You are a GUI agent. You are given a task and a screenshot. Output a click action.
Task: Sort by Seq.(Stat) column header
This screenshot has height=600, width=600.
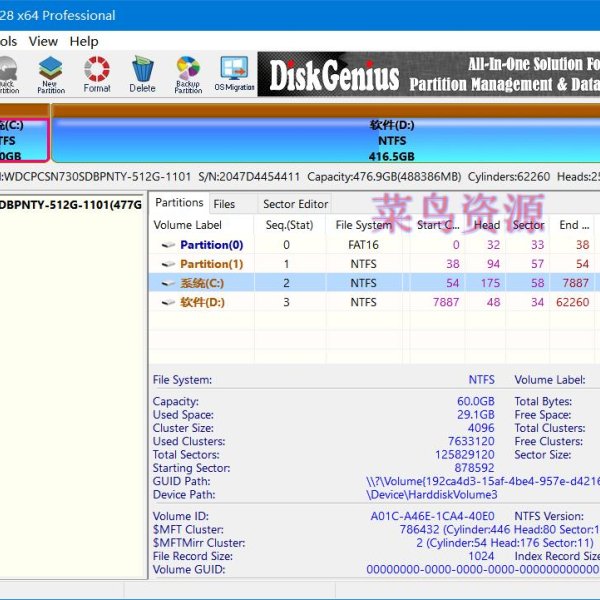pyautogui.click(x=289, y=225)
